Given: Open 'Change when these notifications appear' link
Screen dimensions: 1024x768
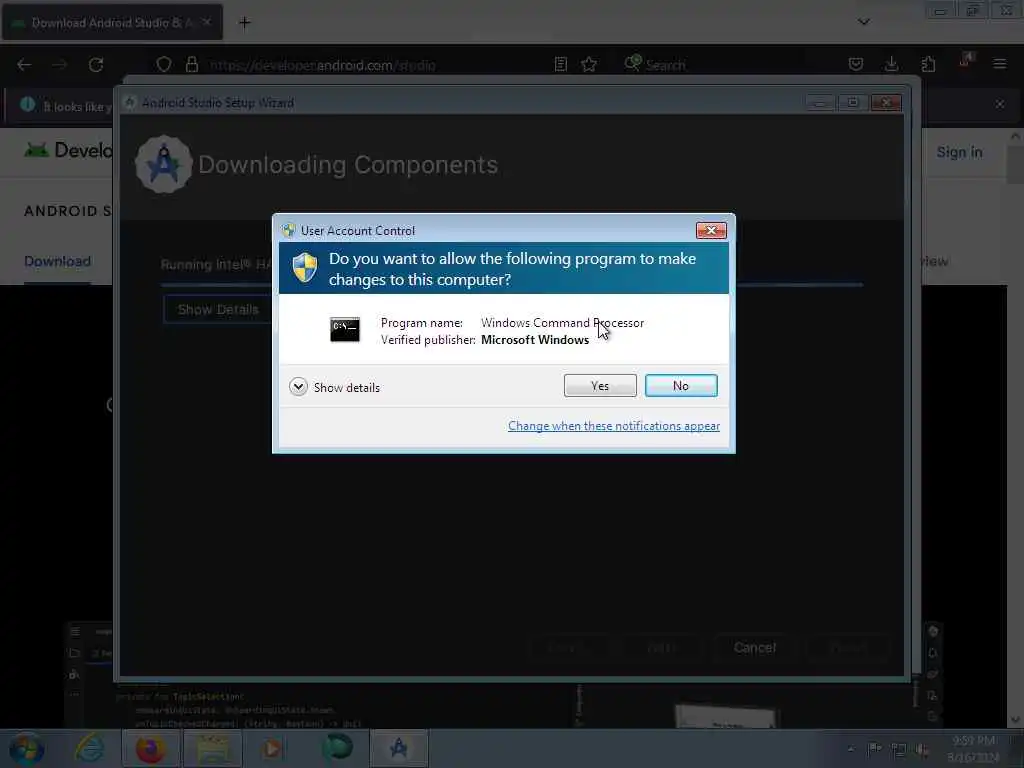Looking at the screenshot, I should pos(614,426).
